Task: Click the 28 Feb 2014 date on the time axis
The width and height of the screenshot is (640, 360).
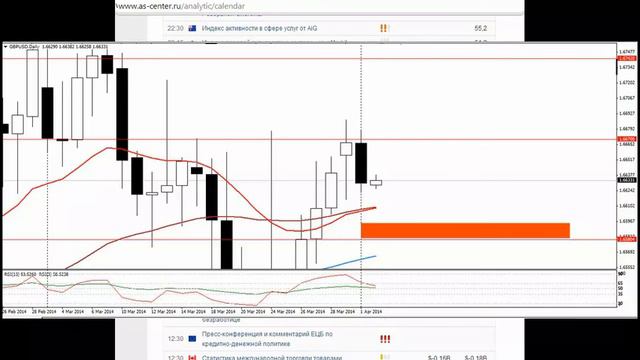Action: coord(44,311)
